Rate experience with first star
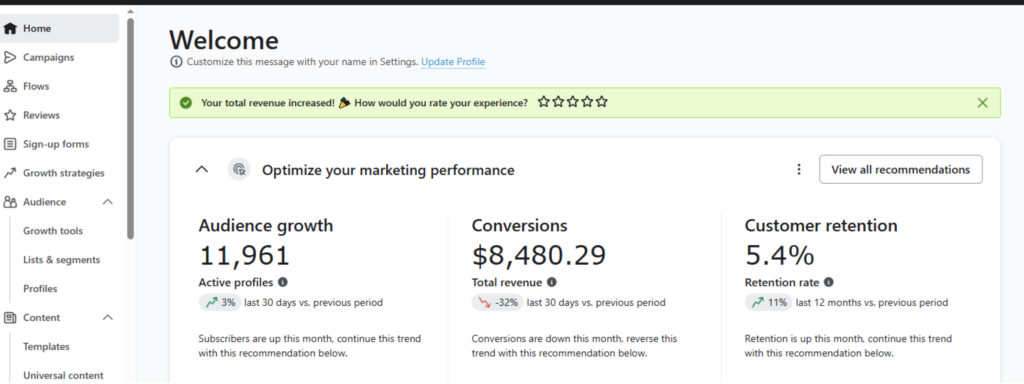 point(543,102)
